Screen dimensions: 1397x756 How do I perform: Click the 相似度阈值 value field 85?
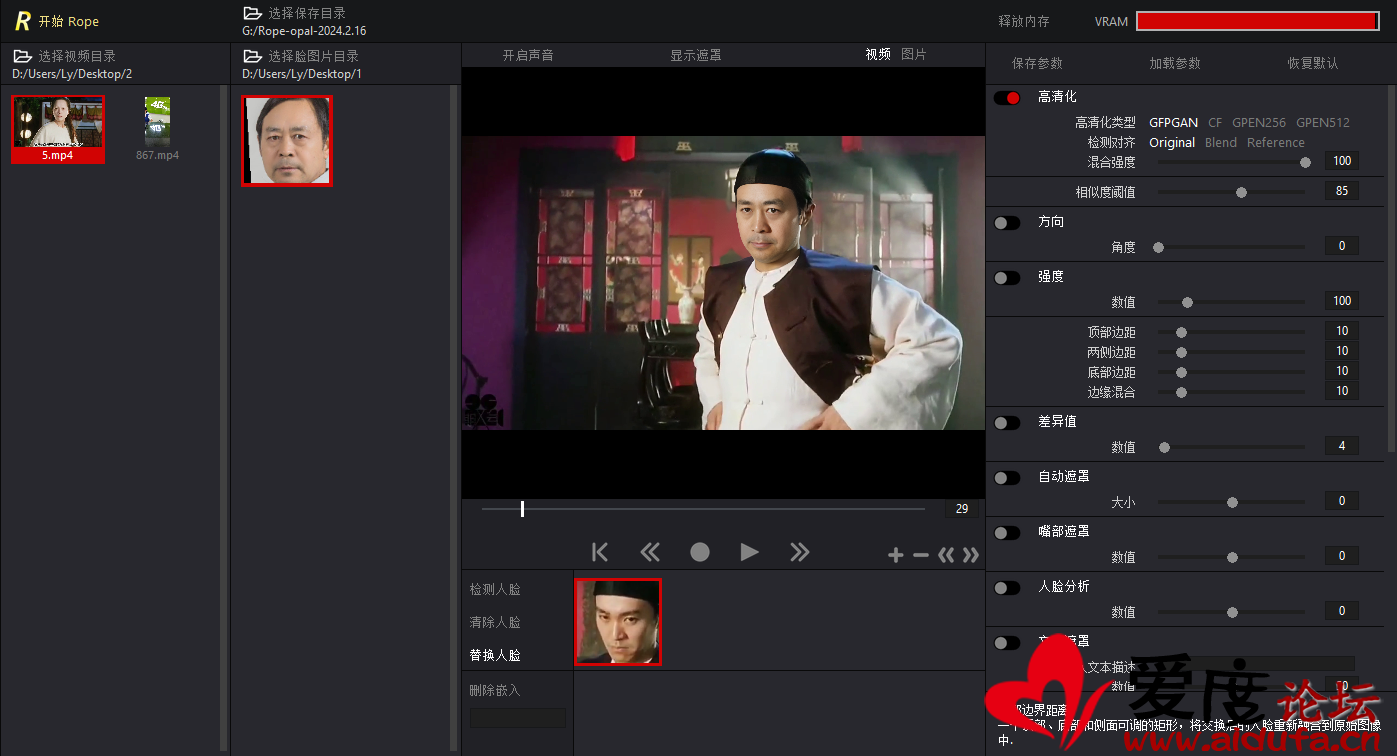pos(1342,191)
